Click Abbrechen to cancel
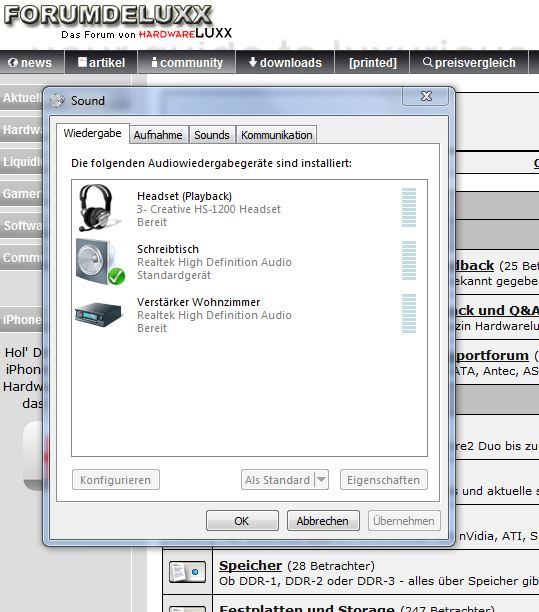The width and height of the screenshot is (539, 612). click(x=323, y=521)
